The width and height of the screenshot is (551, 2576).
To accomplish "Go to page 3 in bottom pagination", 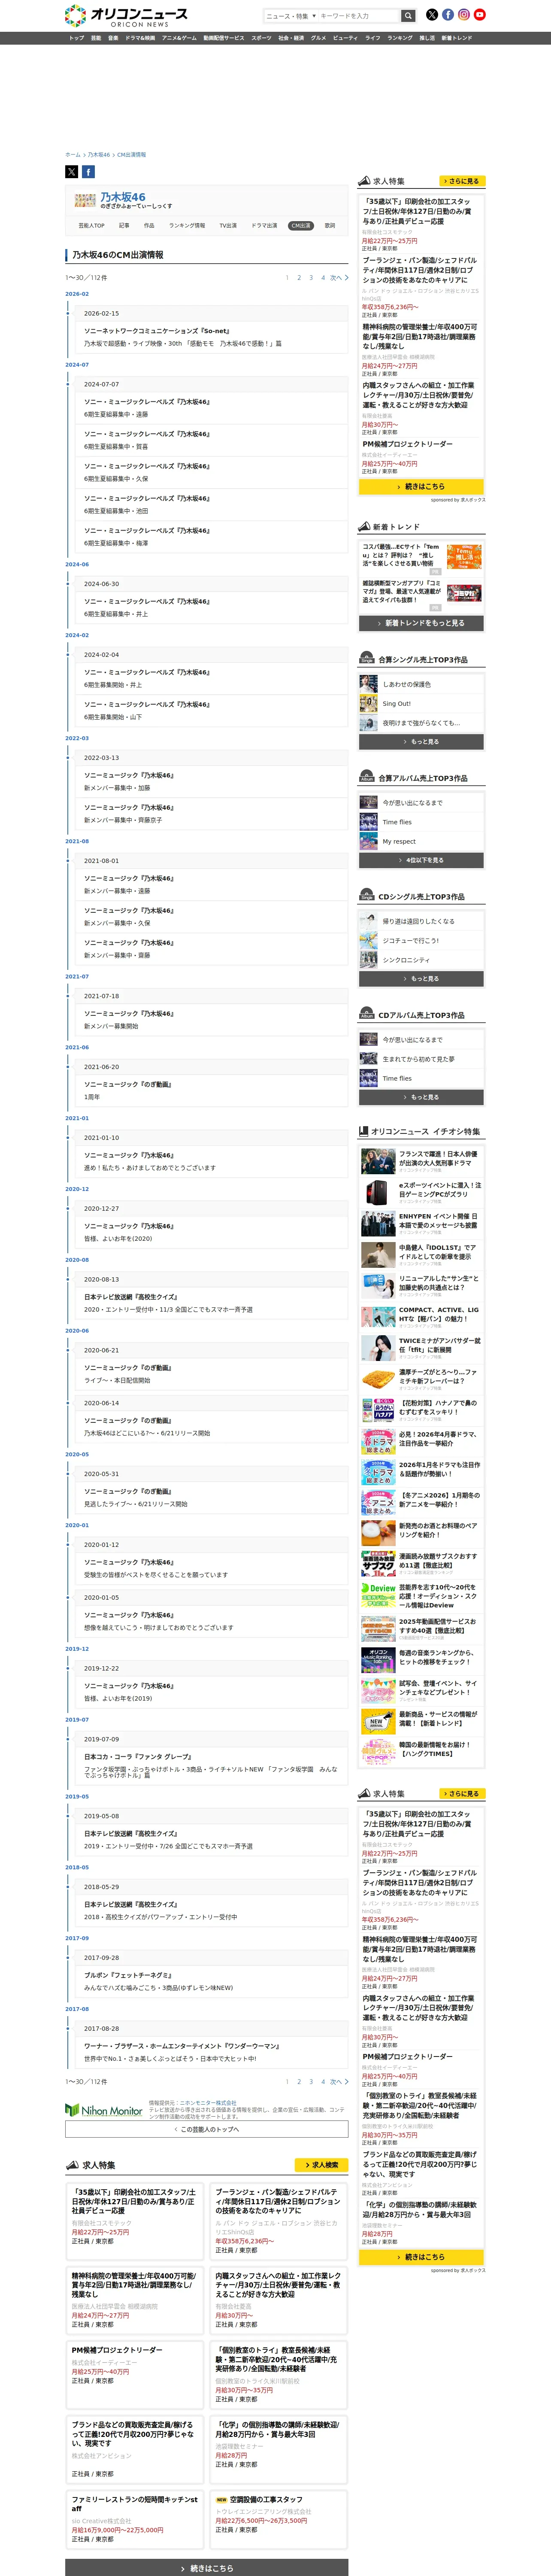I will point(311,2082).
